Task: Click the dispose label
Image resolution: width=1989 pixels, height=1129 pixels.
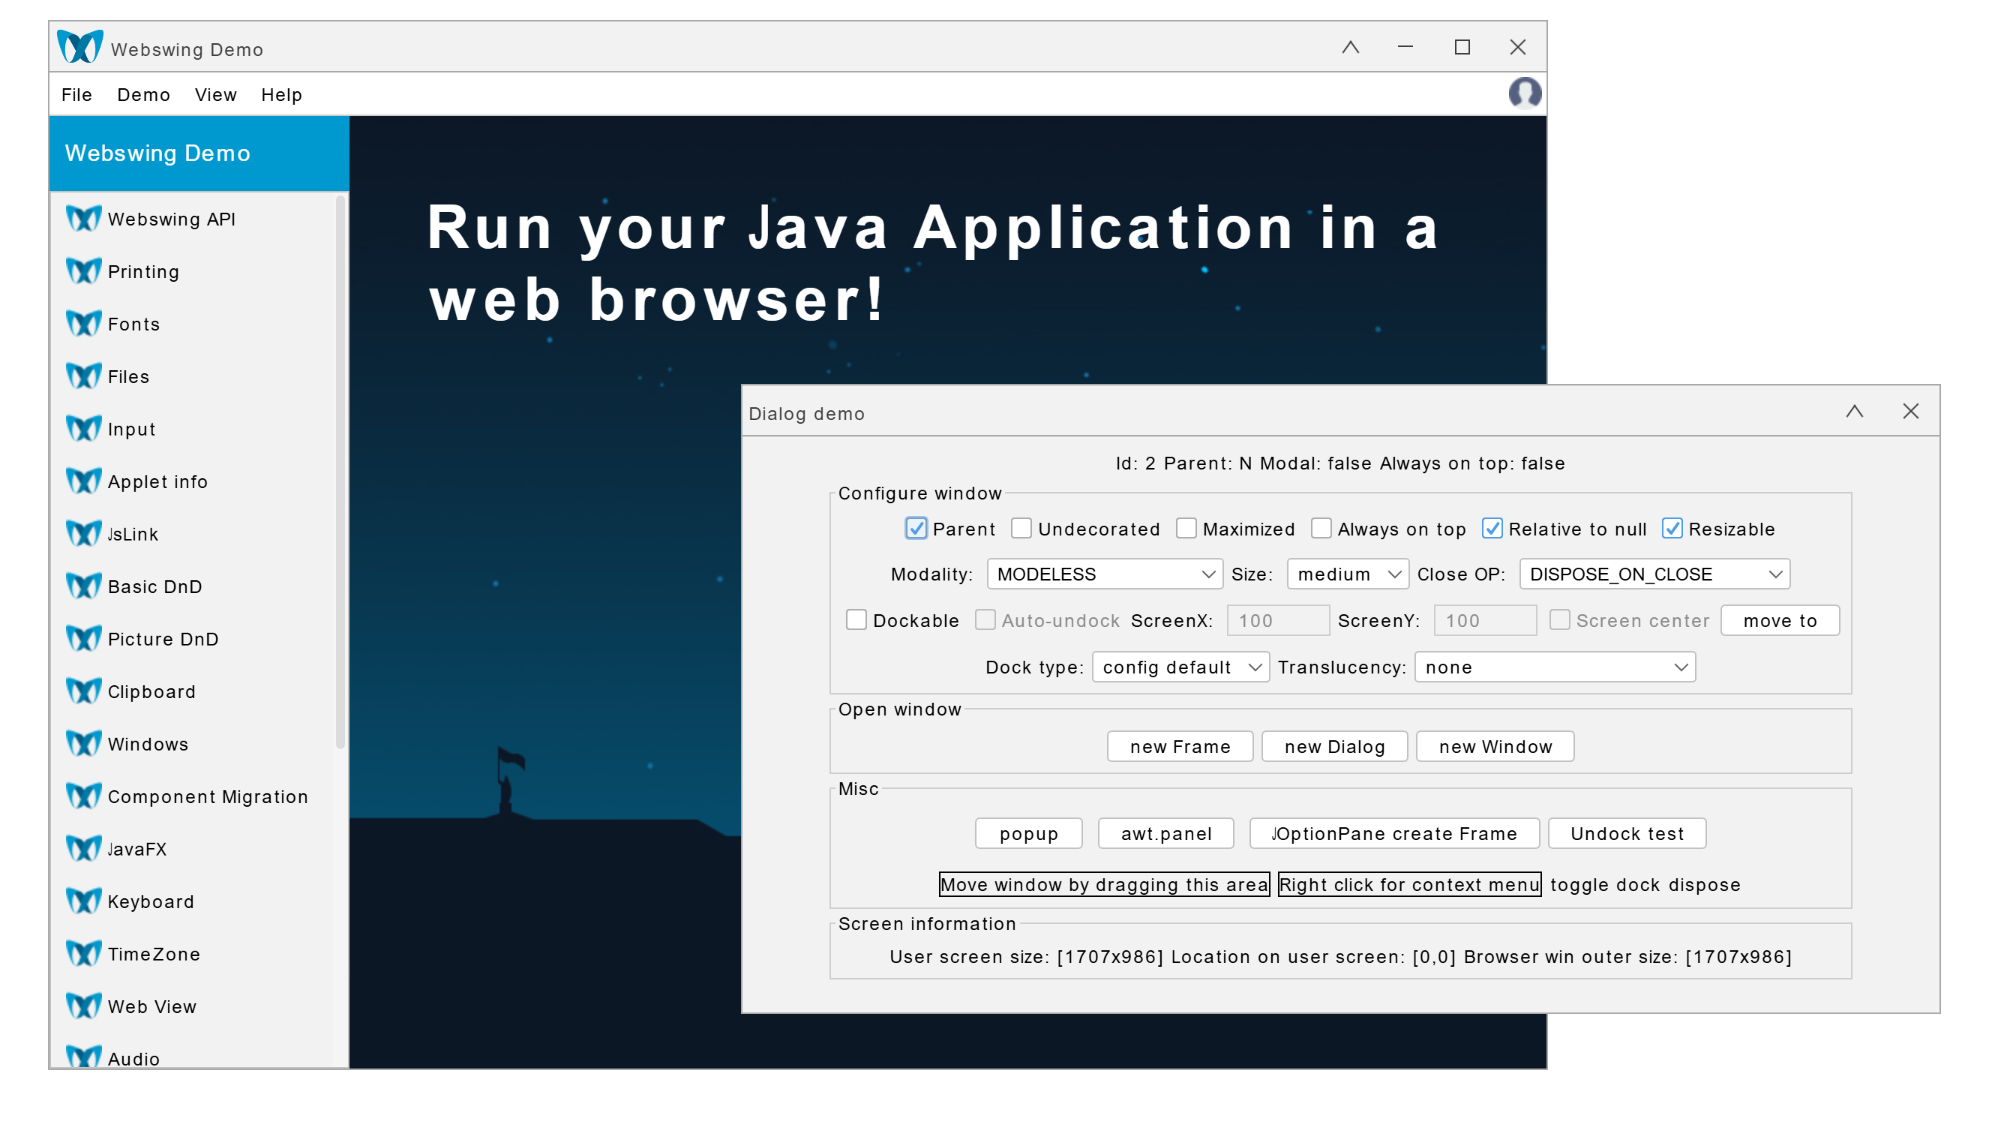Action: click(1705, 885)
